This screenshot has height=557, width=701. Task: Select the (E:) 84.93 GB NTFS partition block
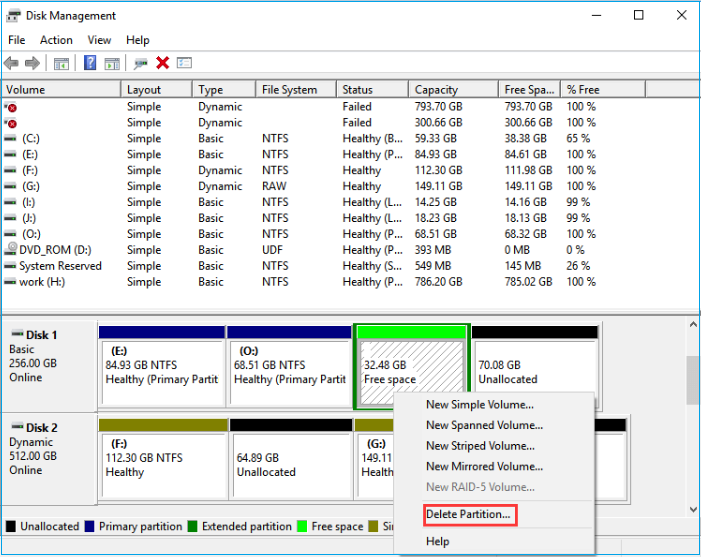pyautogui.click(x=162, y=366)
